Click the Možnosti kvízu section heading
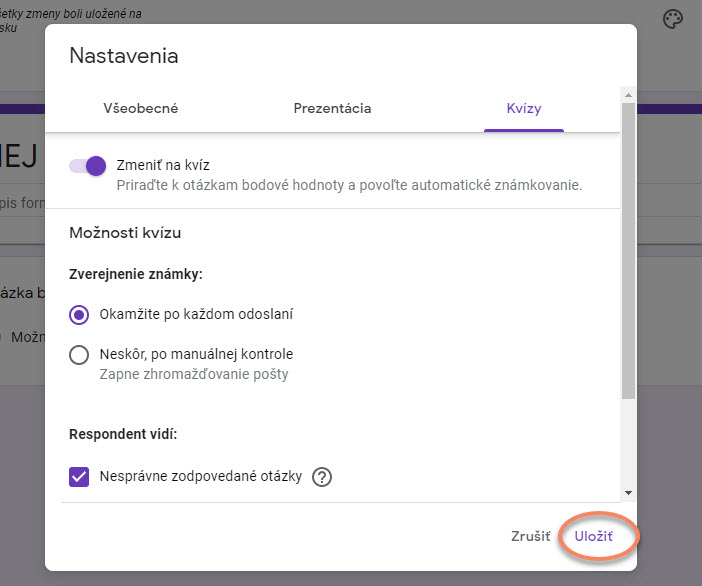The image size is (702, 586). pos(125,233)
